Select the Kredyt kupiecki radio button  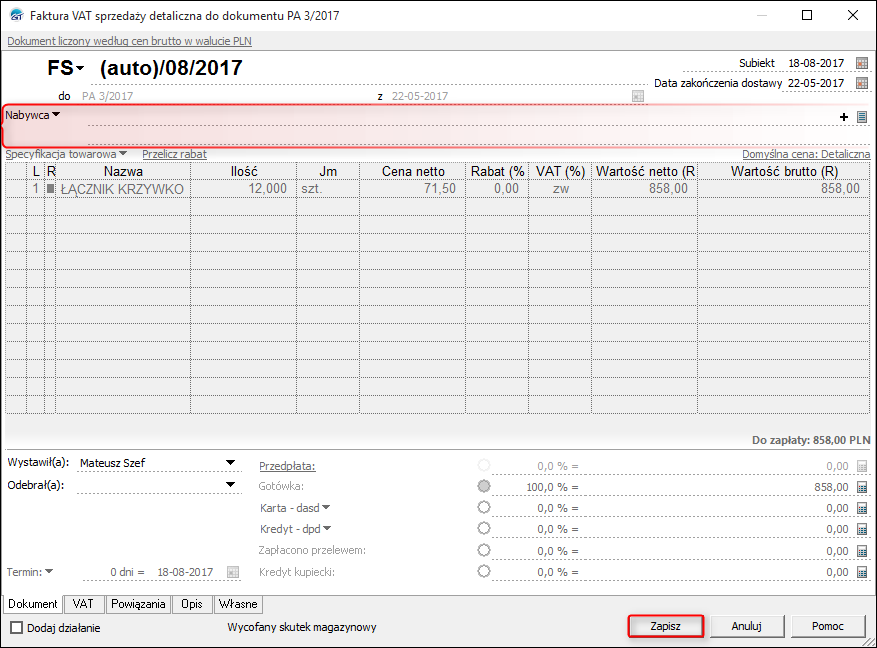(484, 571)
